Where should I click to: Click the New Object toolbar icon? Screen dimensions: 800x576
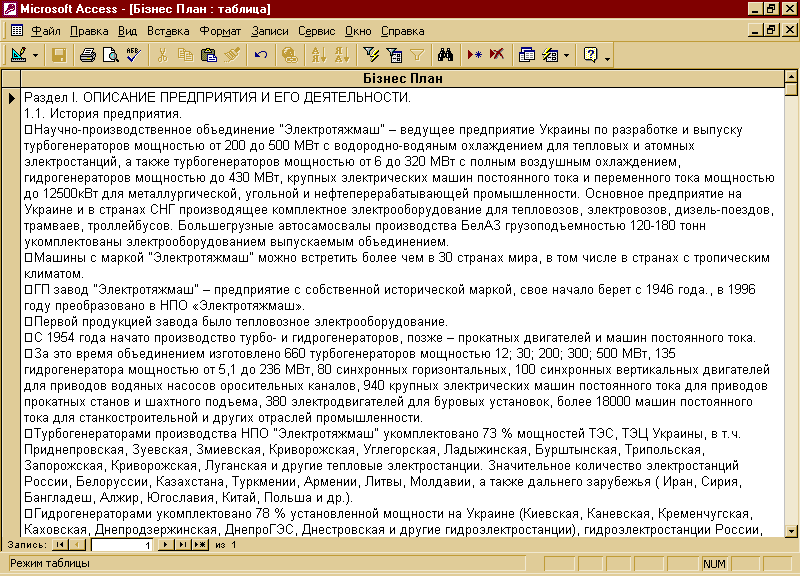click(x=551, y=55)
